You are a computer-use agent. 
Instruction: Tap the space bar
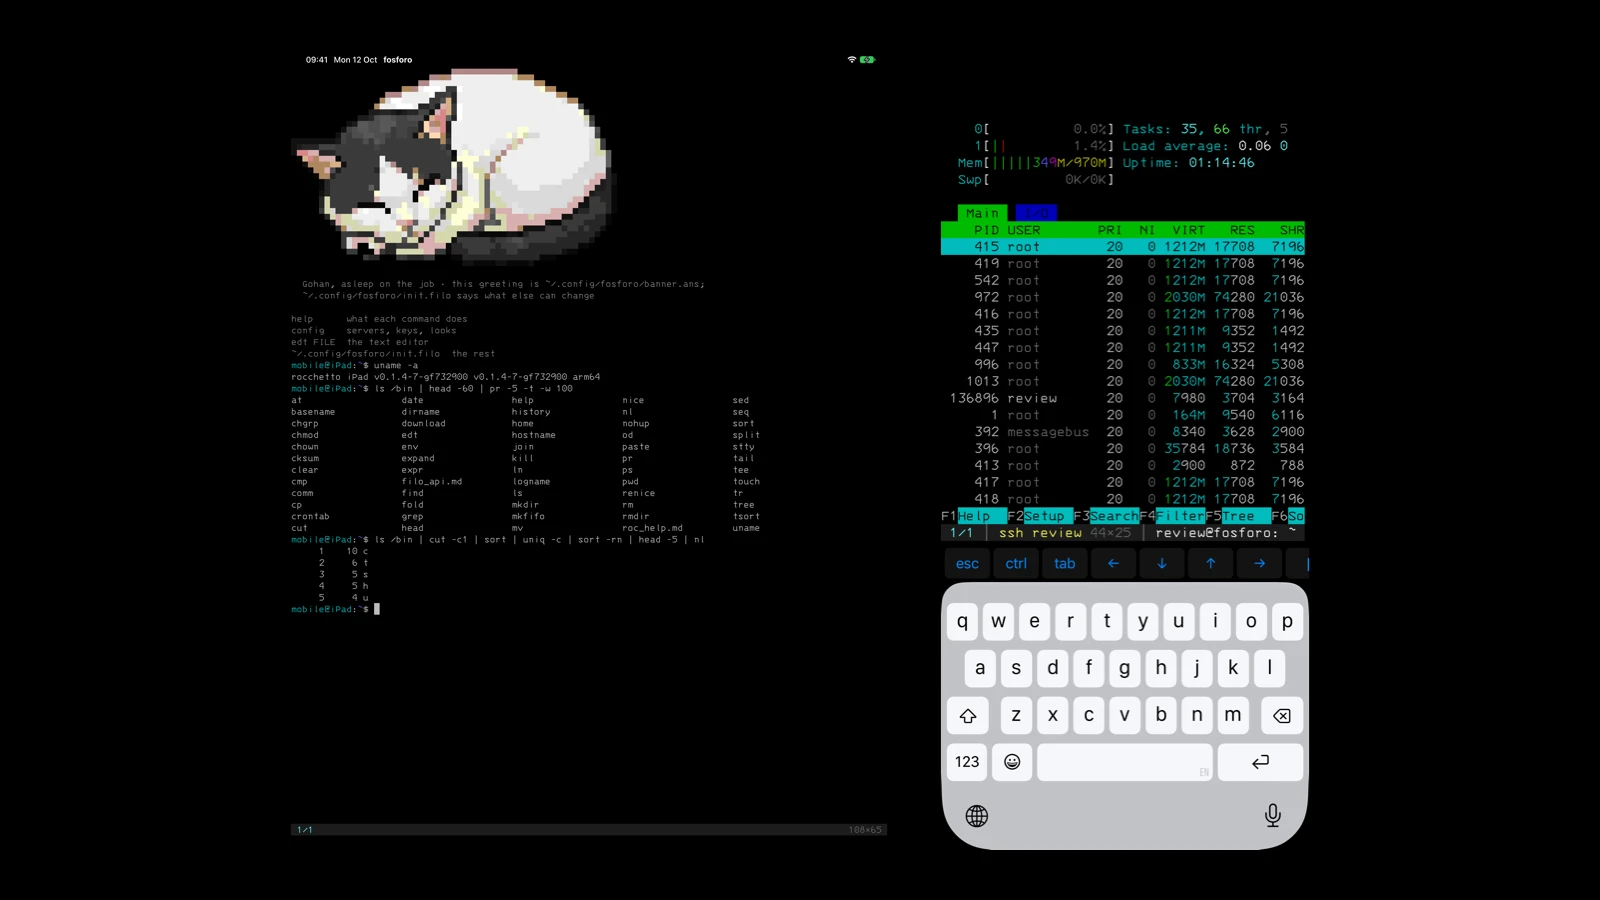[x=1125, y=762]
